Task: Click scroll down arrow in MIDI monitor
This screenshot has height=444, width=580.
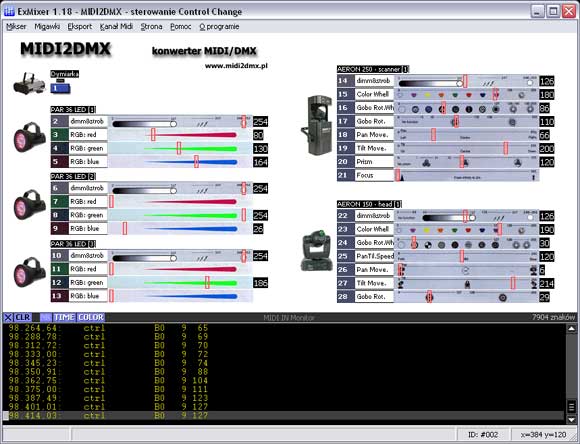Action: [x=571, y=419]
